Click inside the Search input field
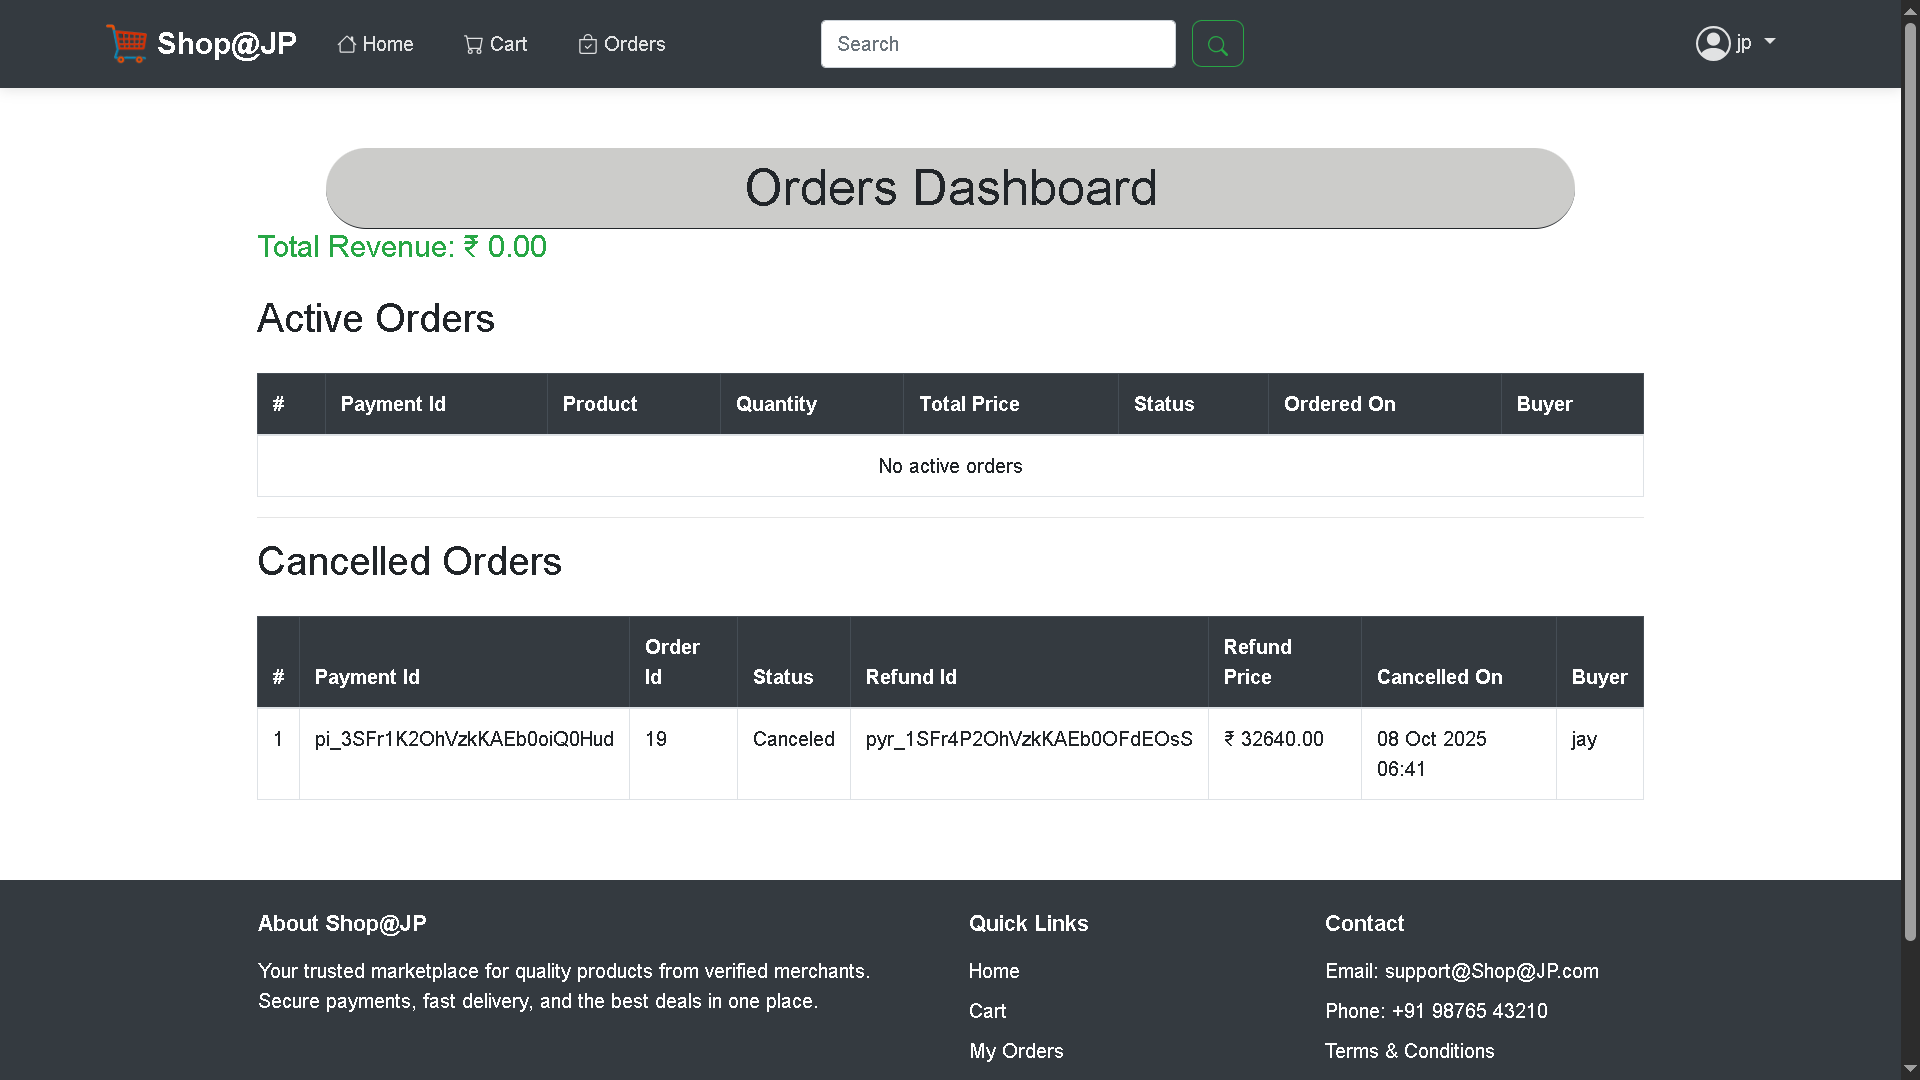This screenshot has width=1920, height=1080. (997, 44)
